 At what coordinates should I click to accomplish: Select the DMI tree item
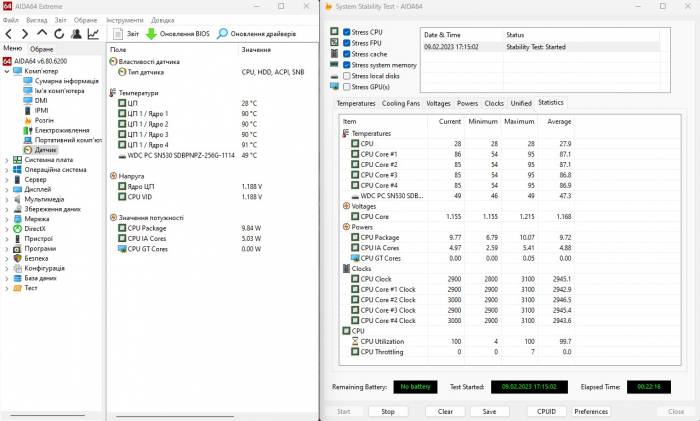click(x=41, y=100)
